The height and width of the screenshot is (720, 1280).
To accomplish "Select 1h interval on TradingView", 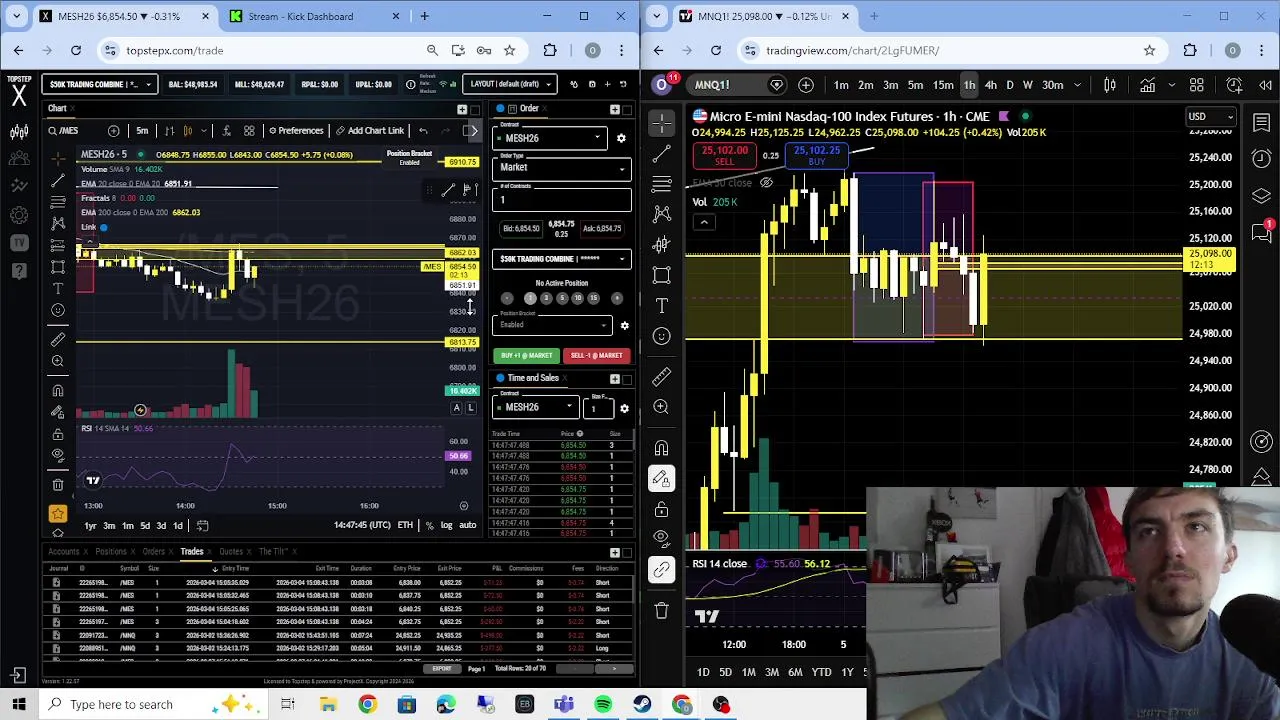I will [x=969, y=85].
